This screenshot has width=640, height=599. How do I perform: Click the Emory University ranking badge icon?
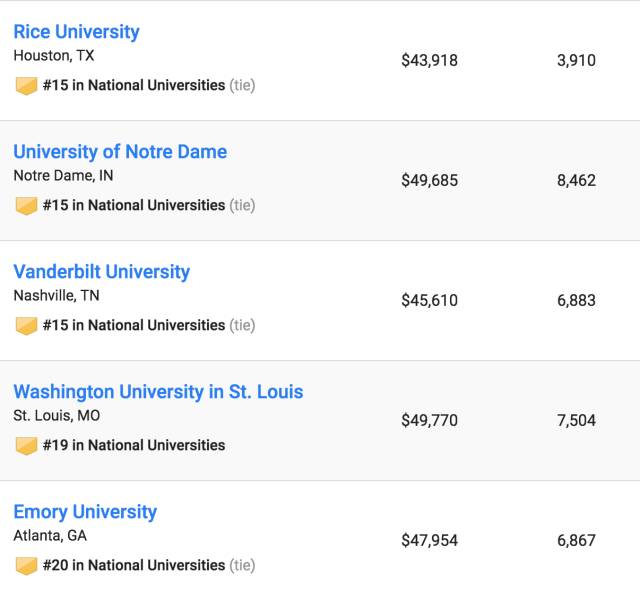(x=26, y=566)
